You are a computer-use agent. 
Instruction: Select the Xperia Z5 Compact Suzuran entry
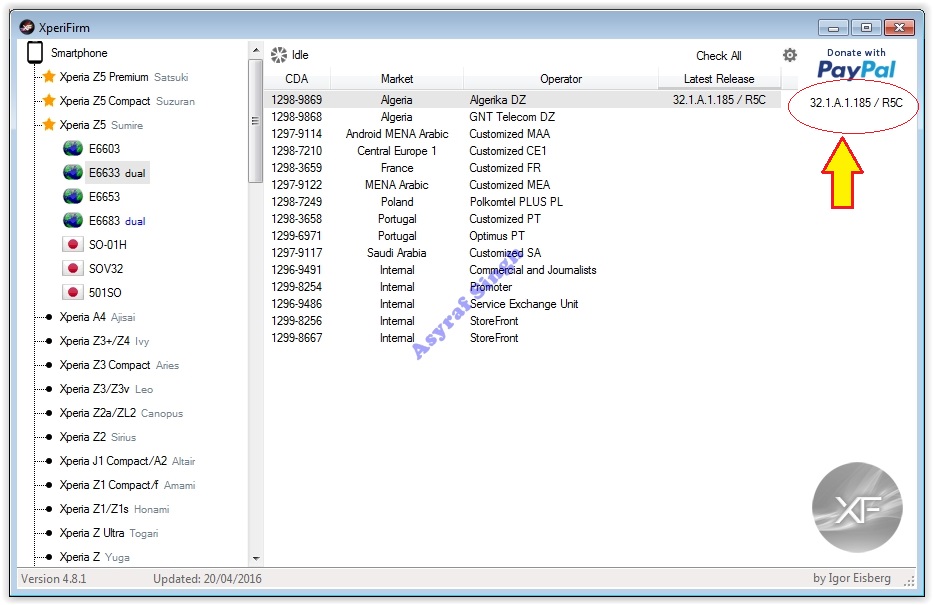(x=127, y=101)
